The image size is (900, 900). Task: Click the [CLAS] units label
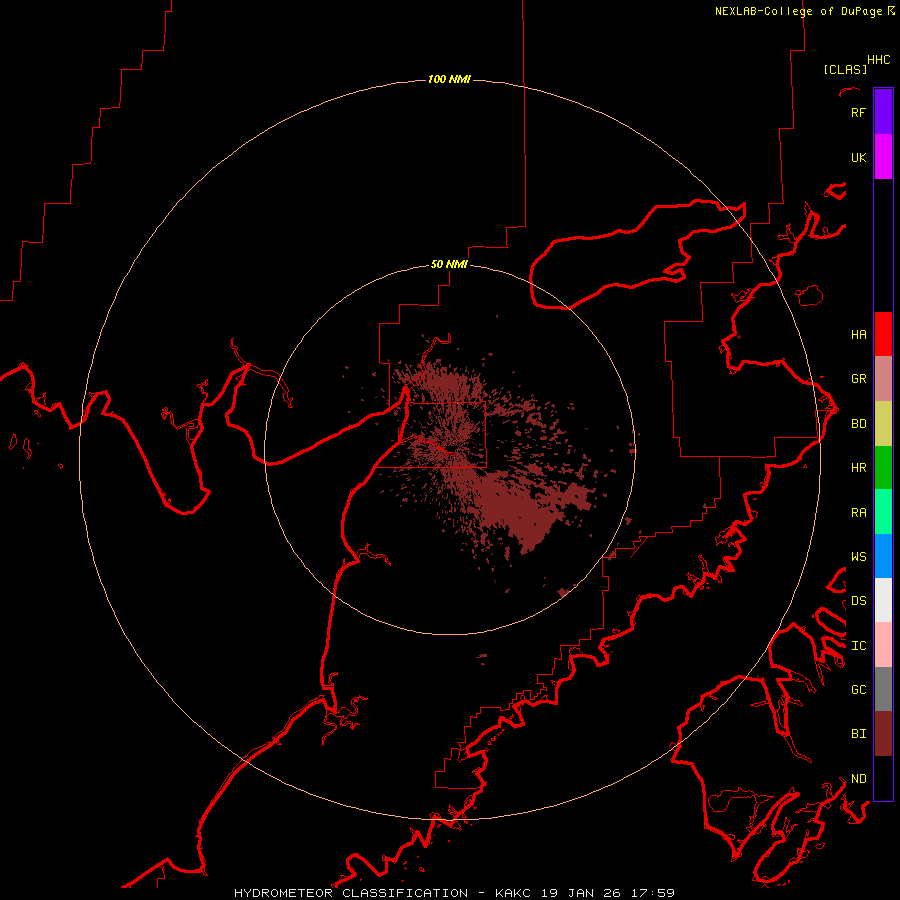[x=845, y=69]
